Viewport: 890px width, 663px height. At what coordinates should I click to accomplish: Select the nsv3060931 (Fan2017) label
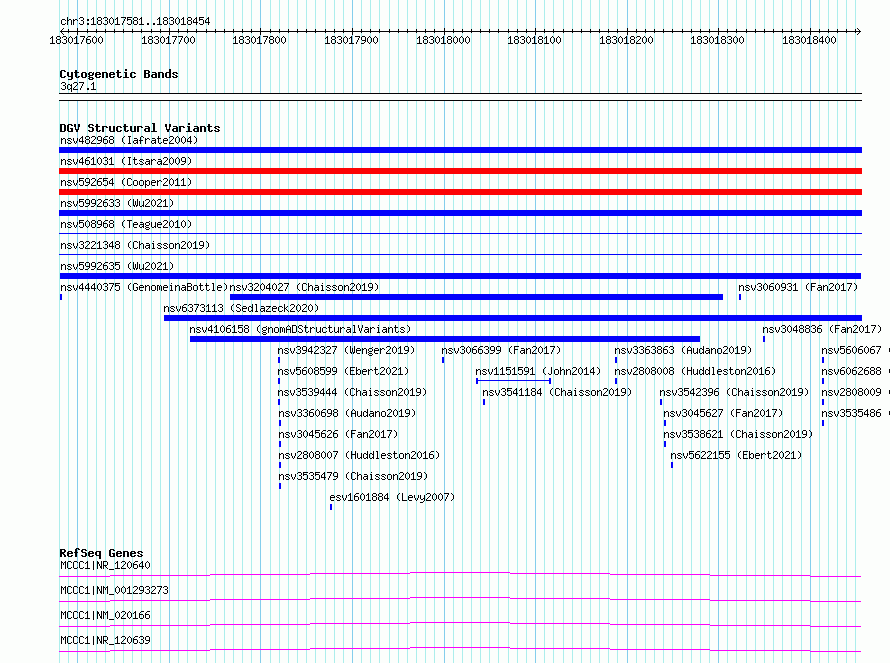tap(798, 287)
